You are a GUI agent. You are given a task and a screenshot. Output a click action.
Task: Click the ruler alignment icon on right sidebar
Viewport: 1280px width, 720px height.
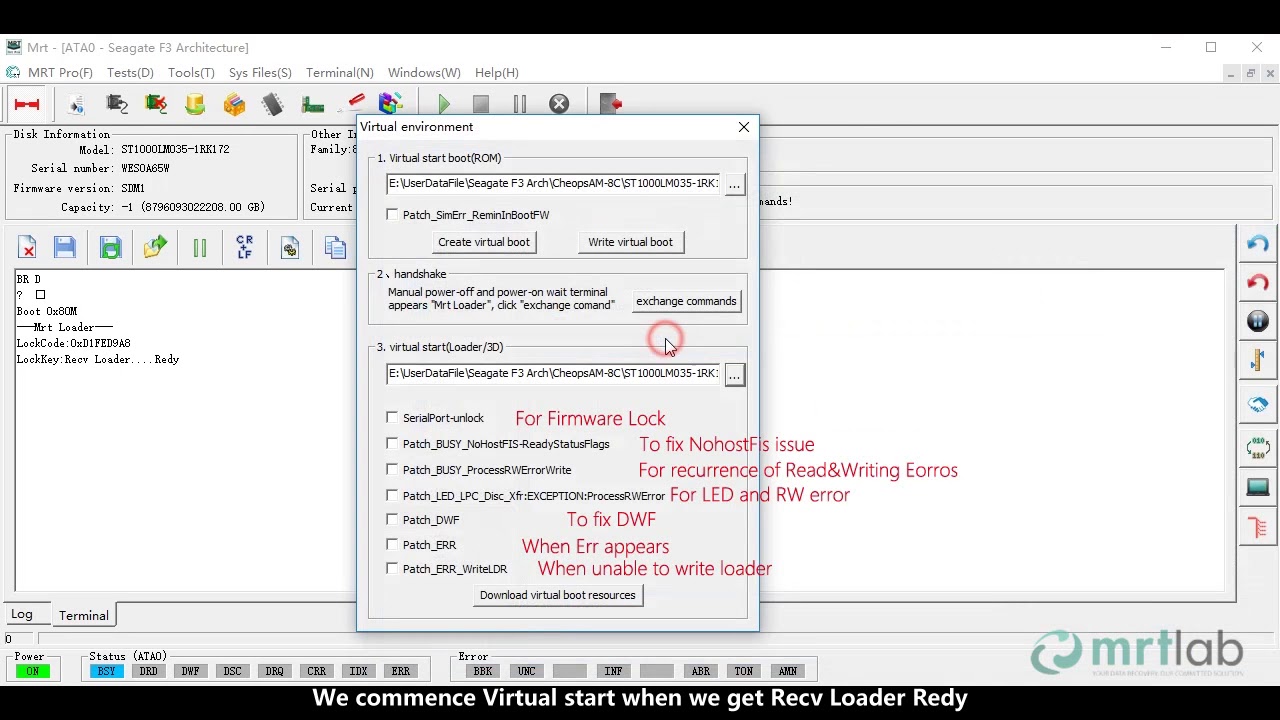click(1258, 361)
